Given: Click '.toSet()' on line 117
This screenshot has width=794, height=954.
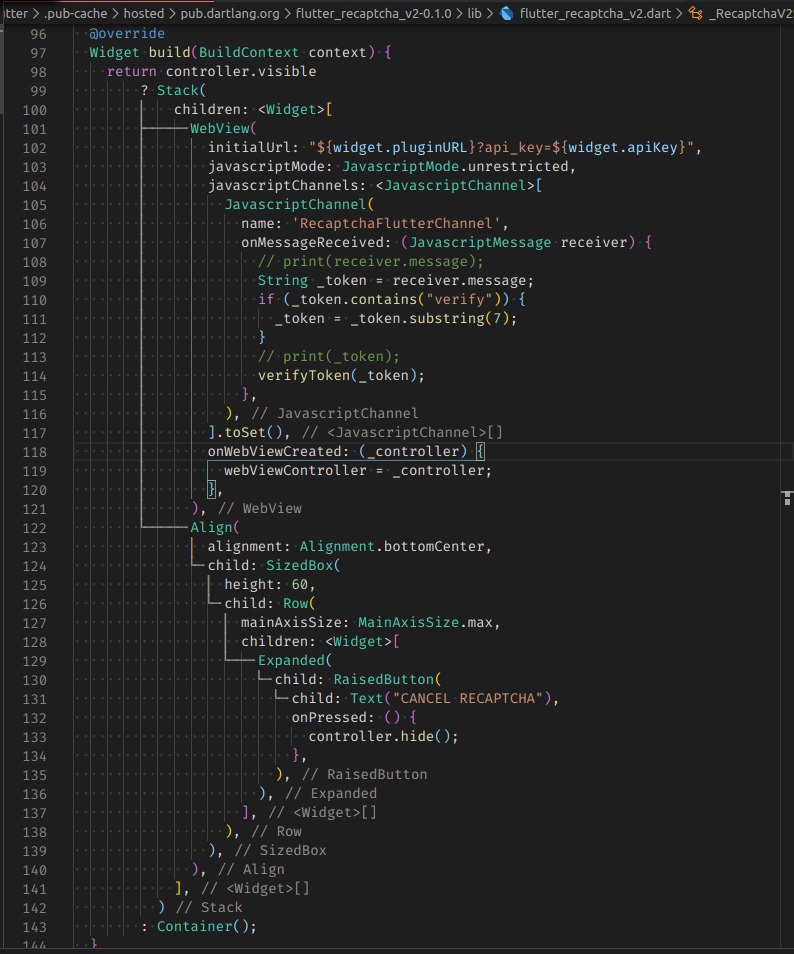Looking at the screenshot, I should click(x=249, y=433).
